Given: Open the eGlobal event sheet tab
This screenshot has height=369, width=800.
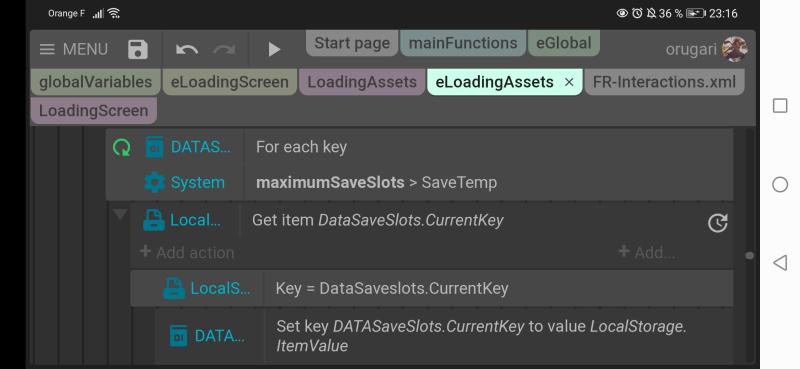Looking at the screenshot, I should pyautogui.click(x=564, y=43).
